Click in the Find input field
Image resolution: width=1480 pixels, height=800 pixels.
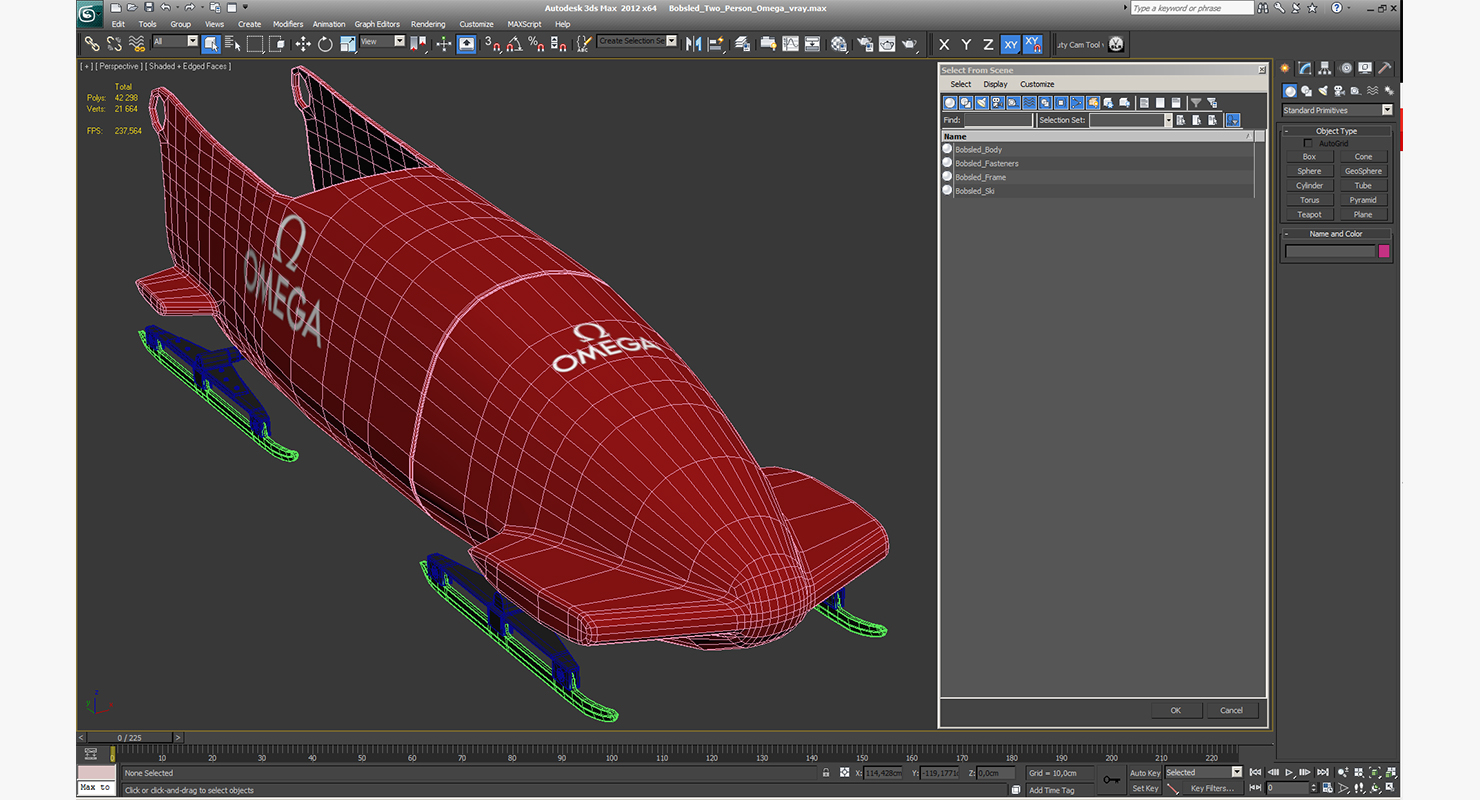[x=998, y=120]
